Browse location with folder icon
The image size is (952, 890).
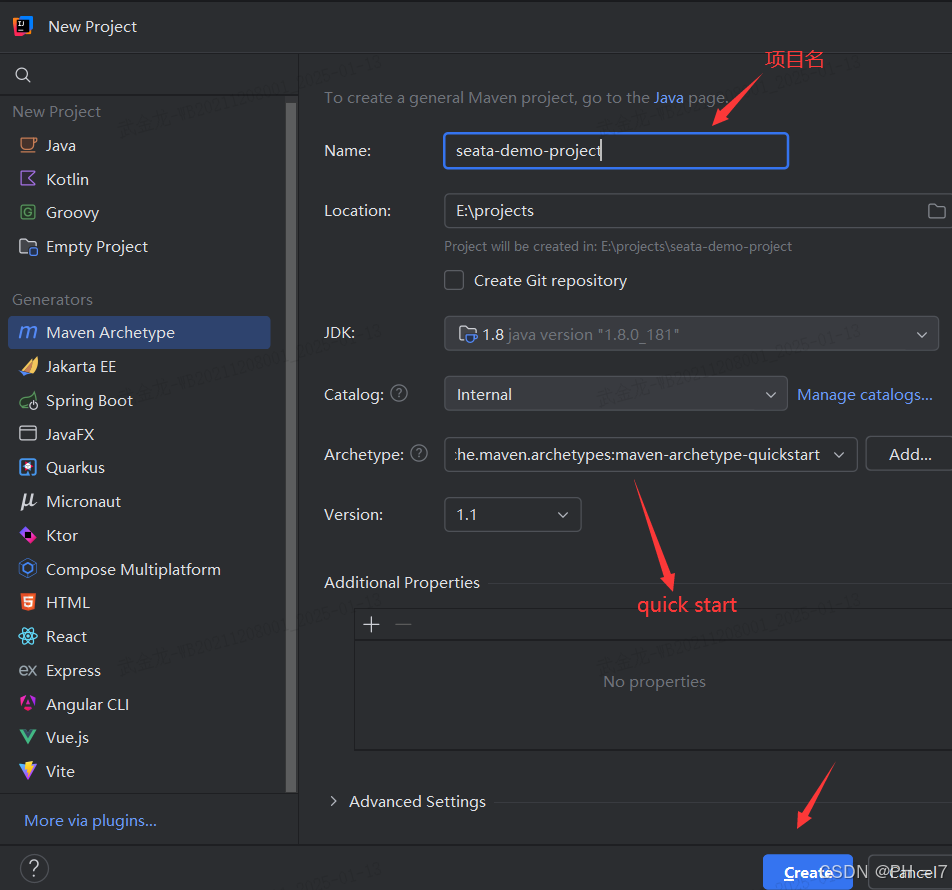936,211
